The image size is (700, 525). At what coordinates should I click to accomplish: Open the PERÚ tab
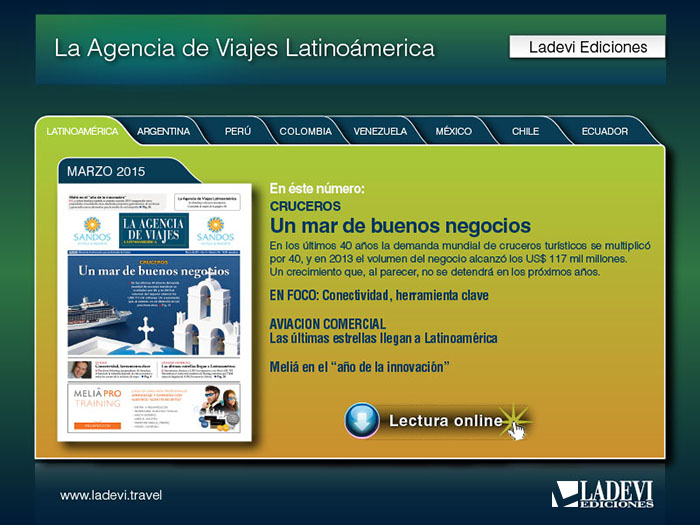click(x=238, y=131)
